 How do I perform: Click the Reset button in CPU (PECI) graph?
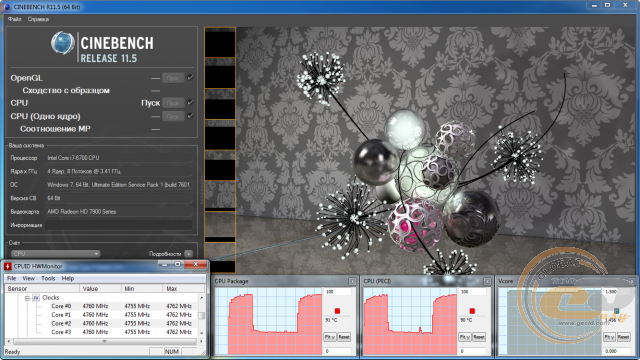pos(479,337)
